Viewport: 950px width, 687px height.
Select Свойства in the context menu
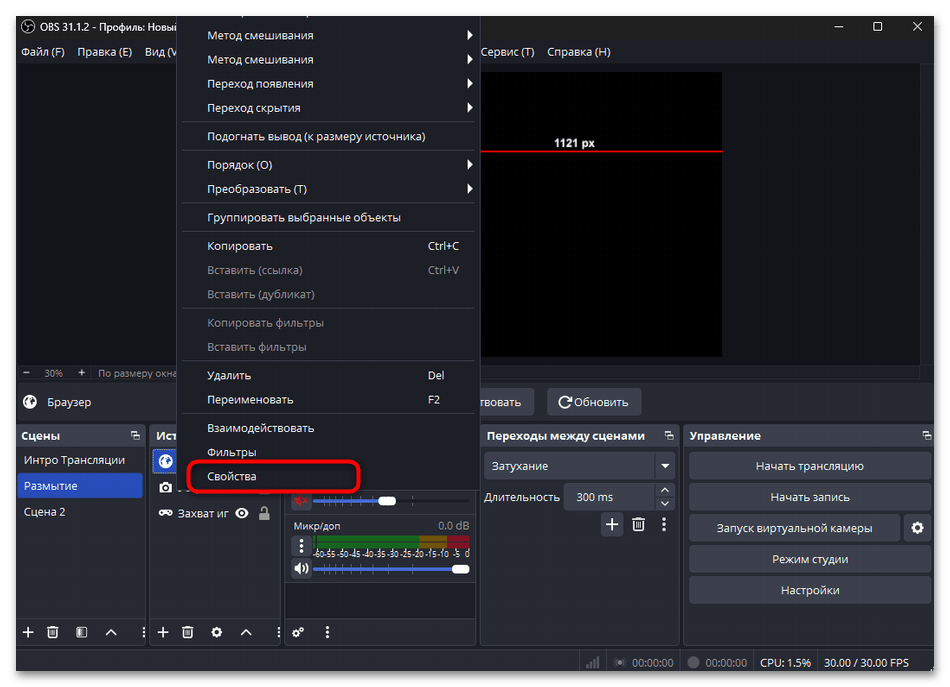[x=232, y=476]
